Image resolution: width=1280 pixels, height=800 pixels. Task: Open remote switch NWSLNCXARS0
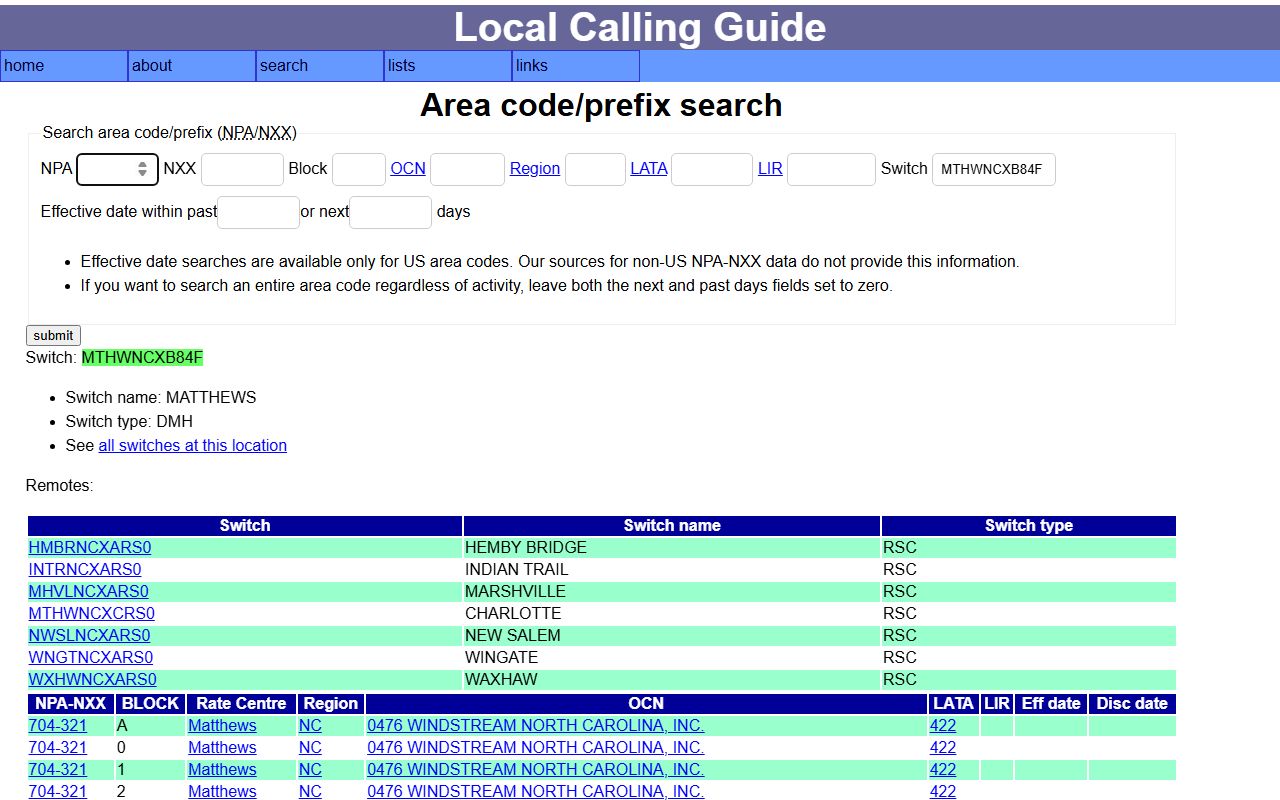pyautogui.click(x=89, y=636)
